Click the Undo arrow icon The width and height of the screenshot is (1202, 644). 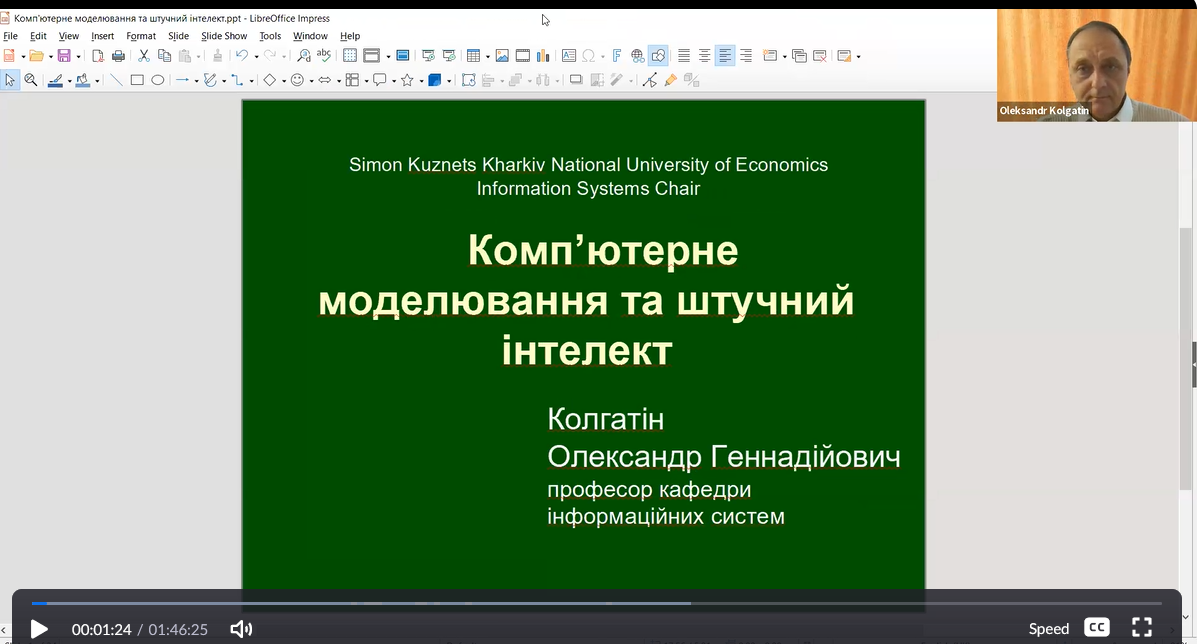241,56
